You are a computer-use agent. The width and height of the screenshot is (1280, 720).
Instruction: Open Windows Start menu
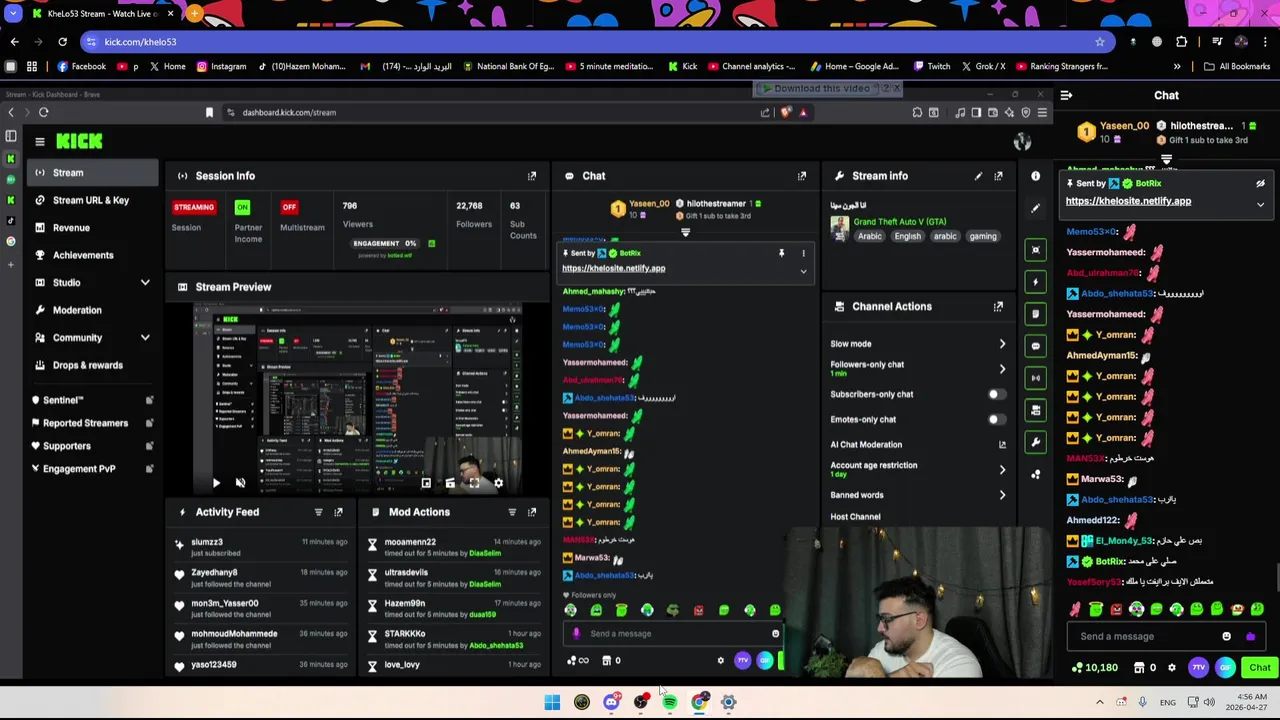552,703
